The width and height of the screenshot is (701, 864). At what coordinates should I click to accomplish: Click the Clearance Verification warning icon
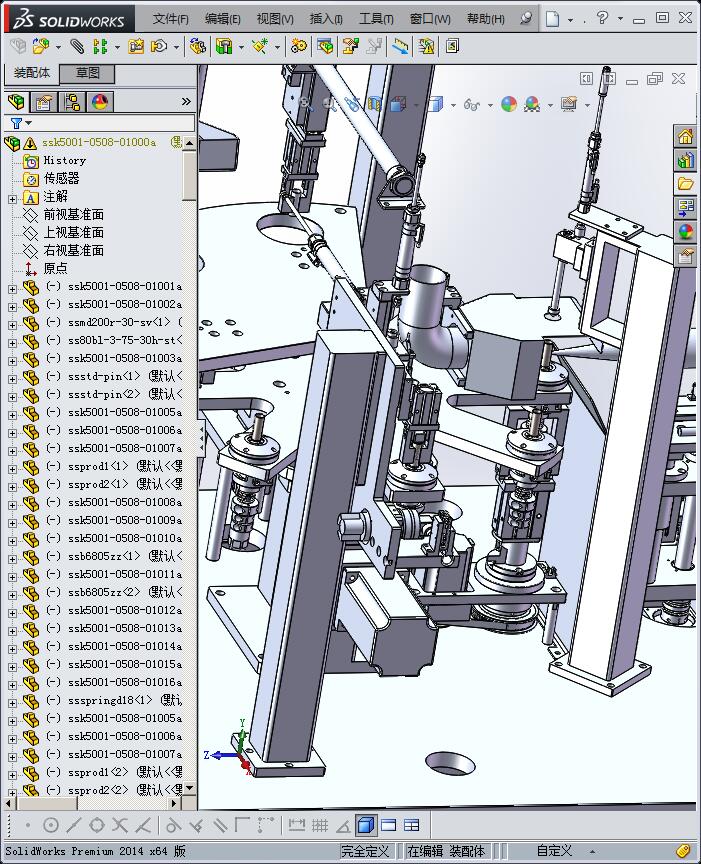coord(426,46)
